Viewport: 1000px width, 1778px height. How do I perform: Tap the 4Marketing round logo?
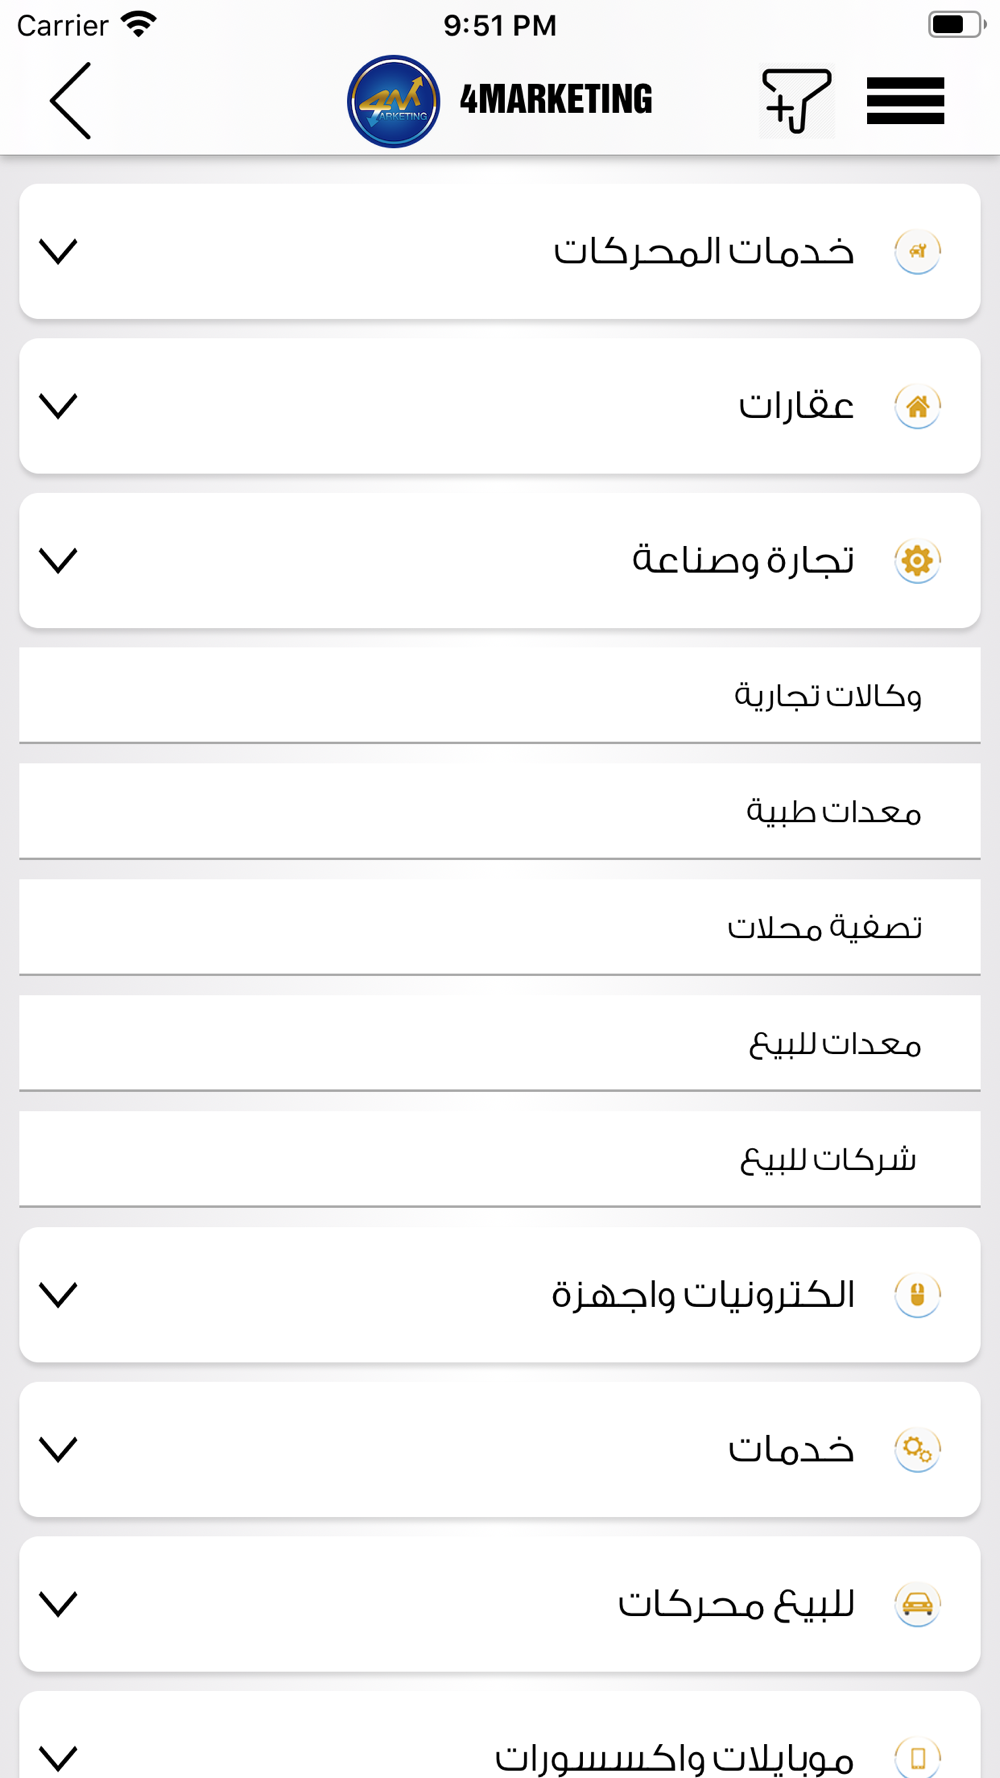393,101
